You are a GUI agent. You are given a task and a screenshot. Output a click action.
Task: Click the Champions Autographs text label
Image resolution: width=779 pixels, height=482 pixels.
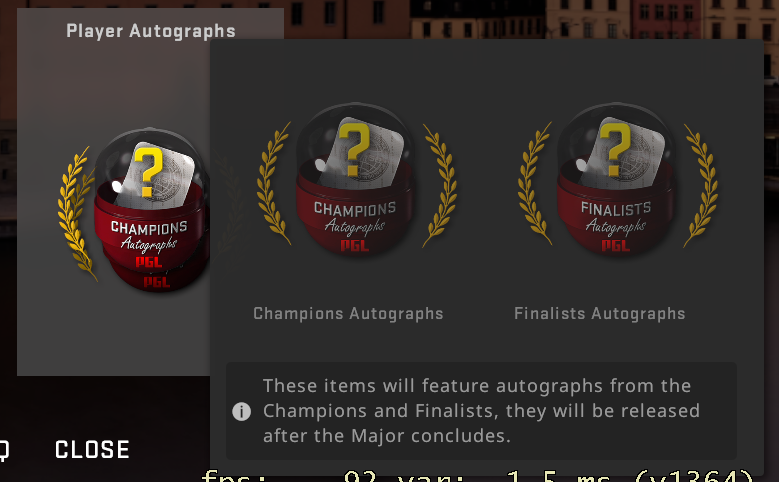348,314
